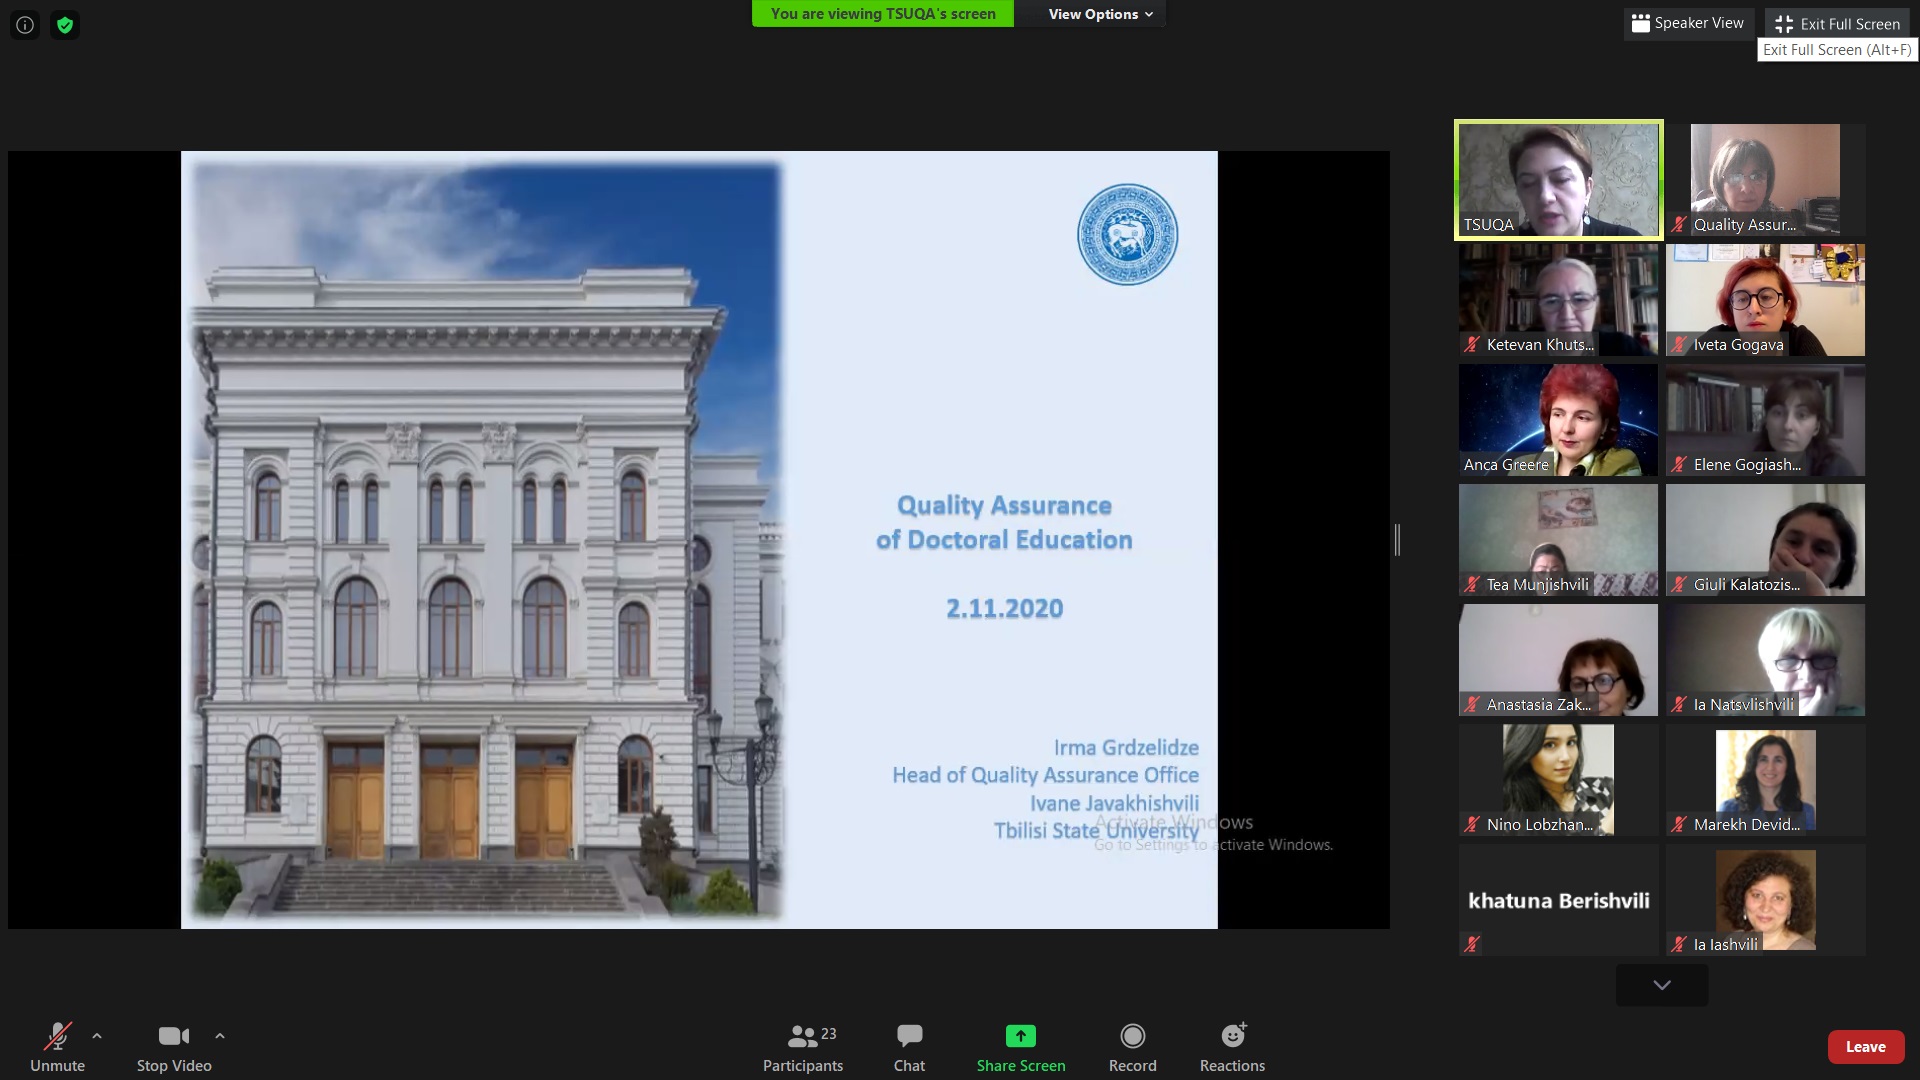This screenshot has height=1080, width=1920.
Task: Select Quality Assur... video thumbnail
Action: [x=1765, y=180]
